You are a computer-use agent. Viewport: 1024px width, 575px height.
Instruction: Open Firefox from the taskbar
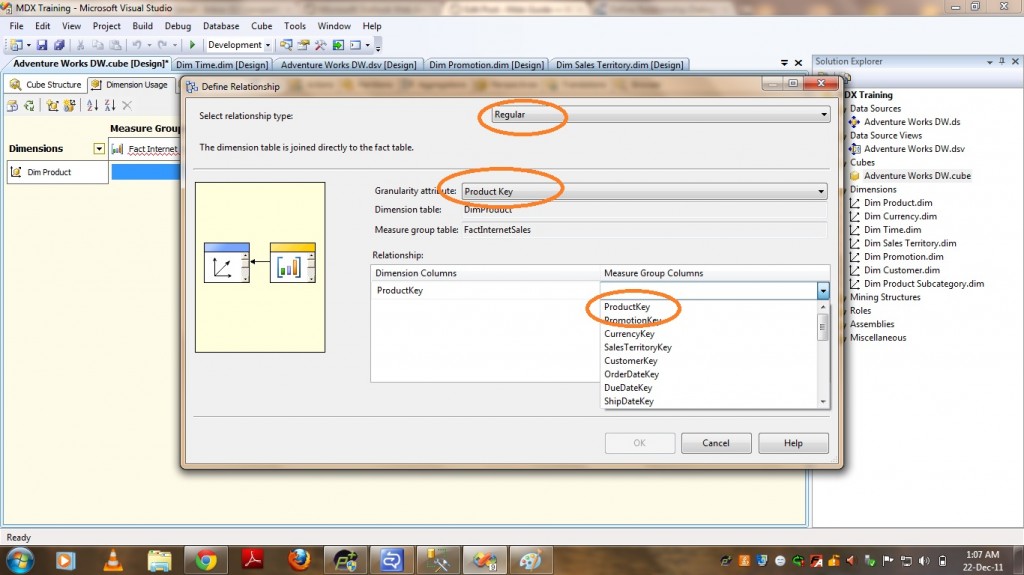(299, 560)
